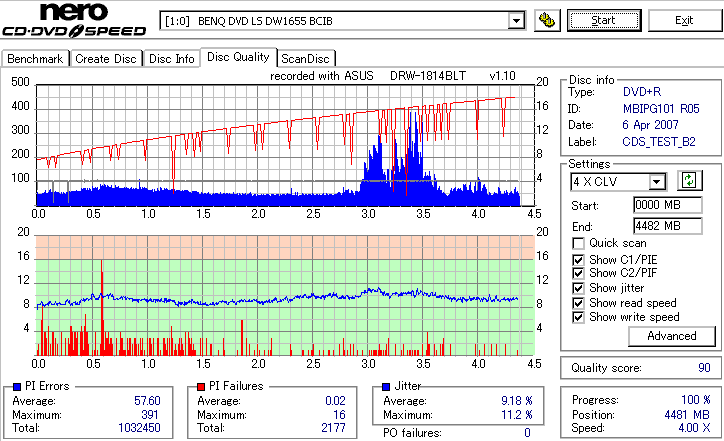The image size is (724, 441).
Task: Click the End 4482 MB field
Action: (x=668, y=226)
